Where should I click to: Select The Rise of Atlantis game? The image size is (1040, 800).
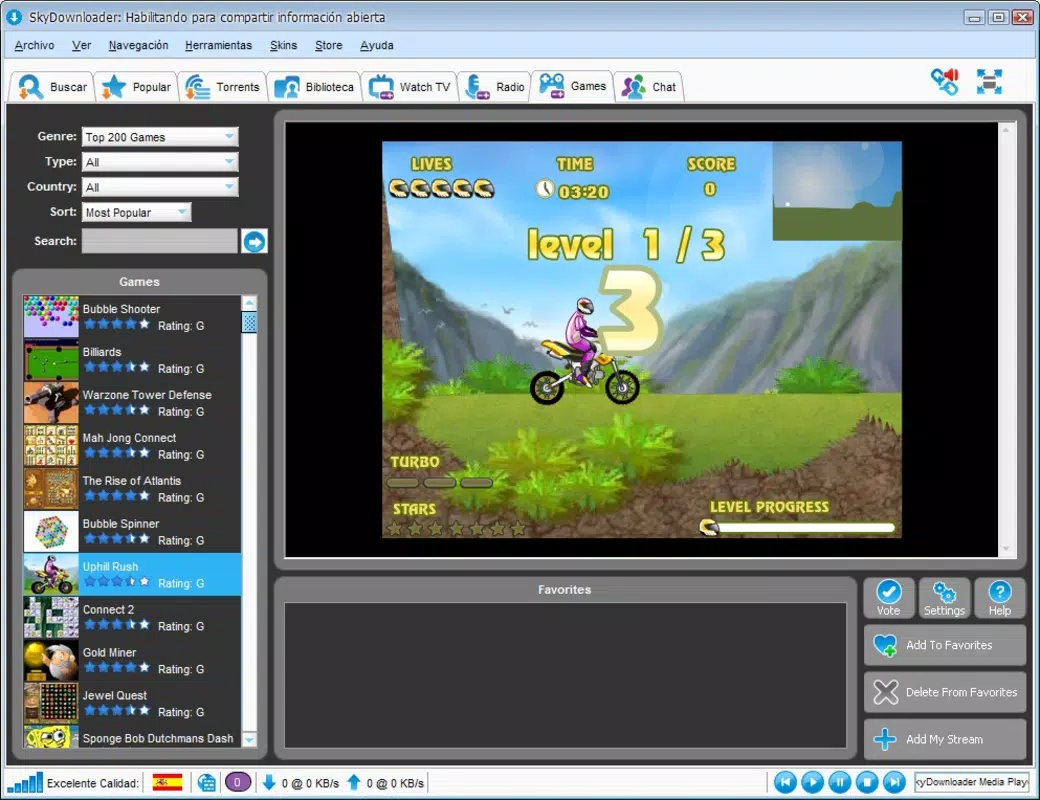(x=132, y=489)
